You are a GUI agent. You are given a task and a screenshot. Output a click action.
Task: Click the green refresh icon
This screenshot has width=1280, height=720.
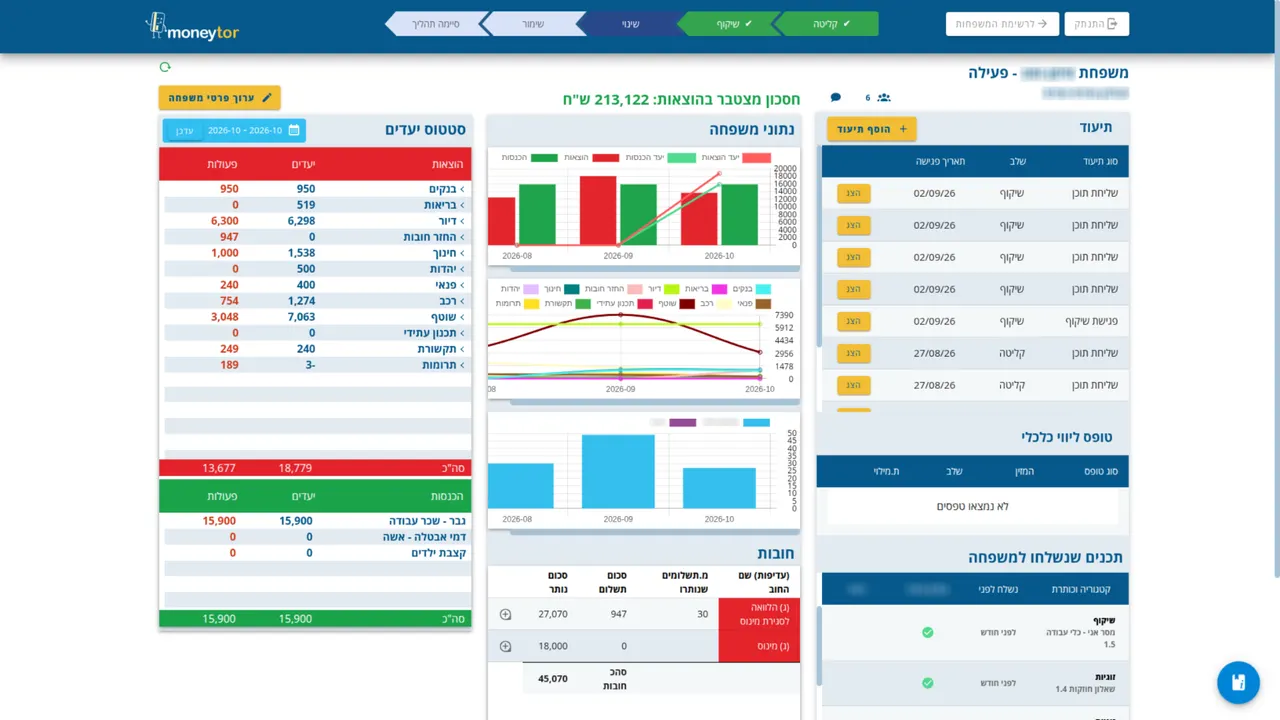tap(165, 67)
